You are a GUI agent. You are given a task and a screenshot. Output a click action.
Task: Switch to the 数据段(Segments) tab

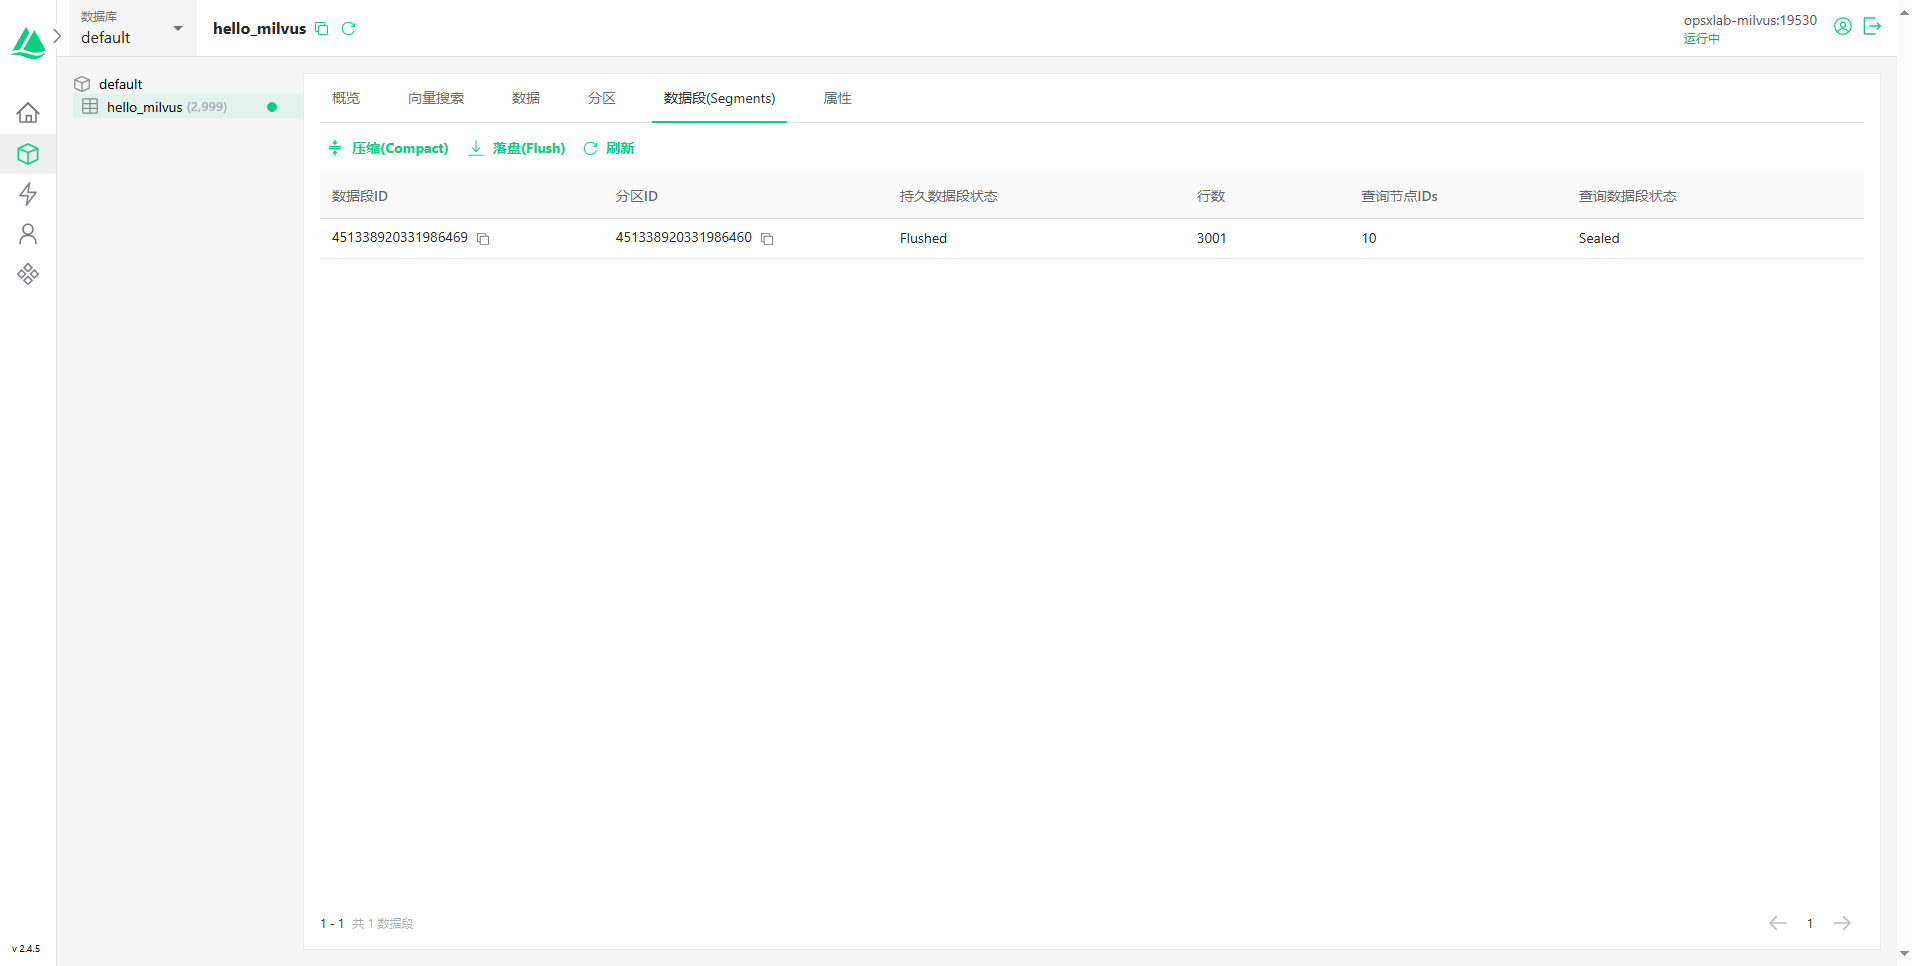[720, 98]
